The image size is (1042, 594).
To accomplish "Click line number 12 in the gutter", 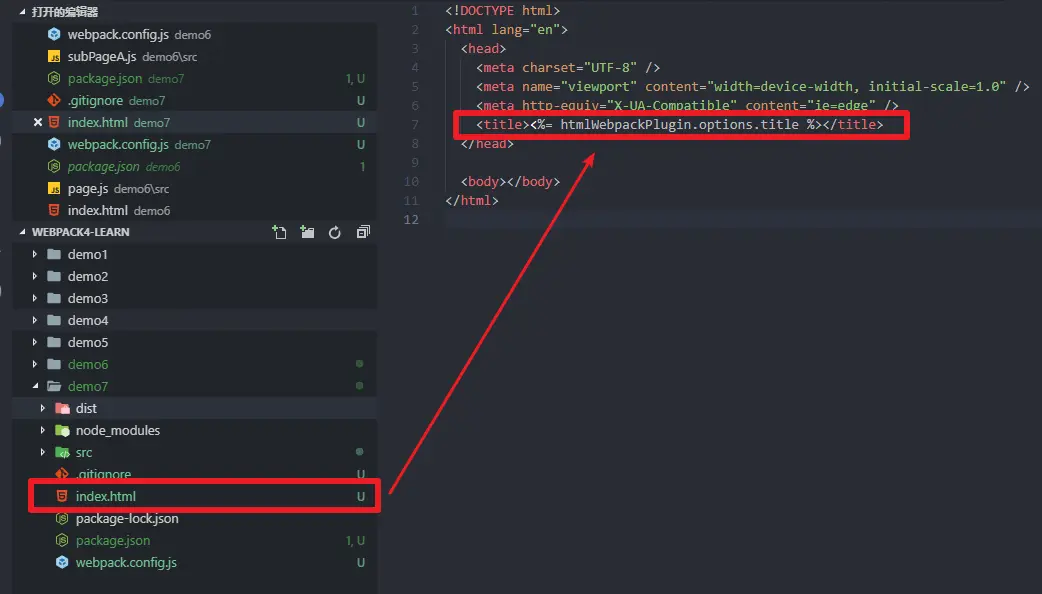I will tap(411, 219).
